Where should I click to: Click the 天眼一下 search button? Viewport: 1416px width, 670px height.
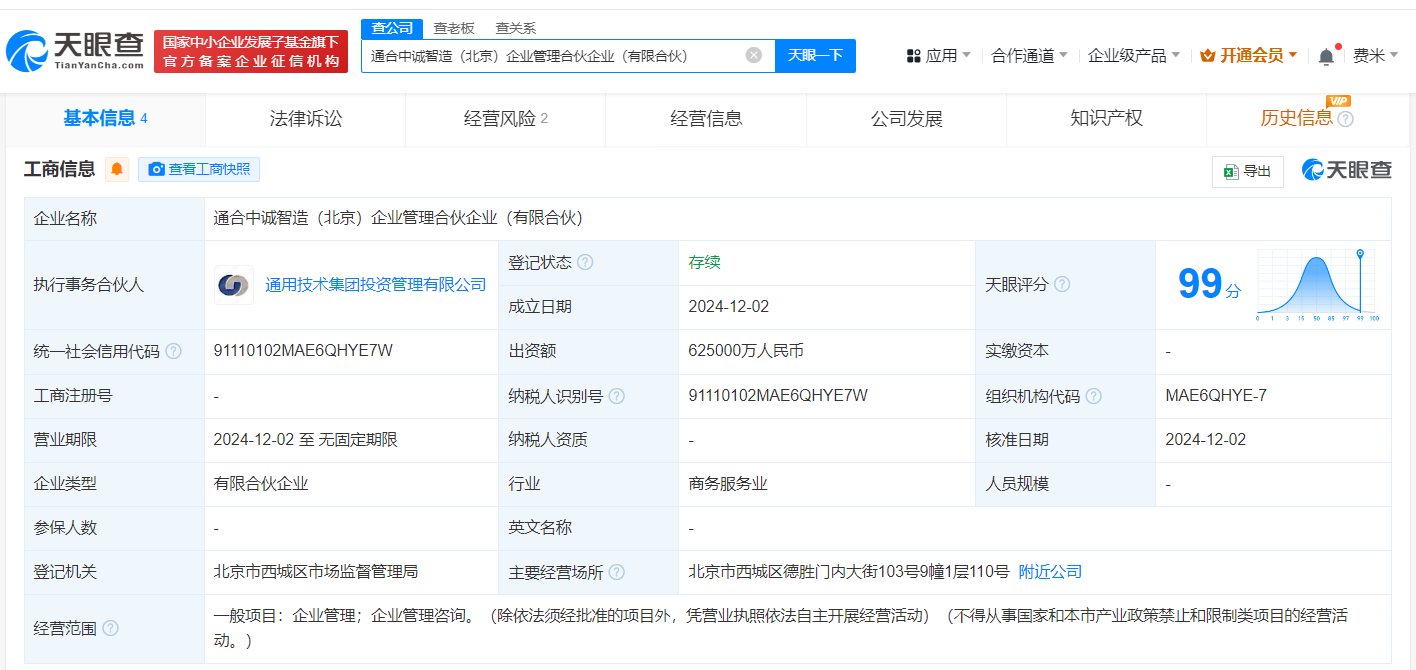coord(815,55)
